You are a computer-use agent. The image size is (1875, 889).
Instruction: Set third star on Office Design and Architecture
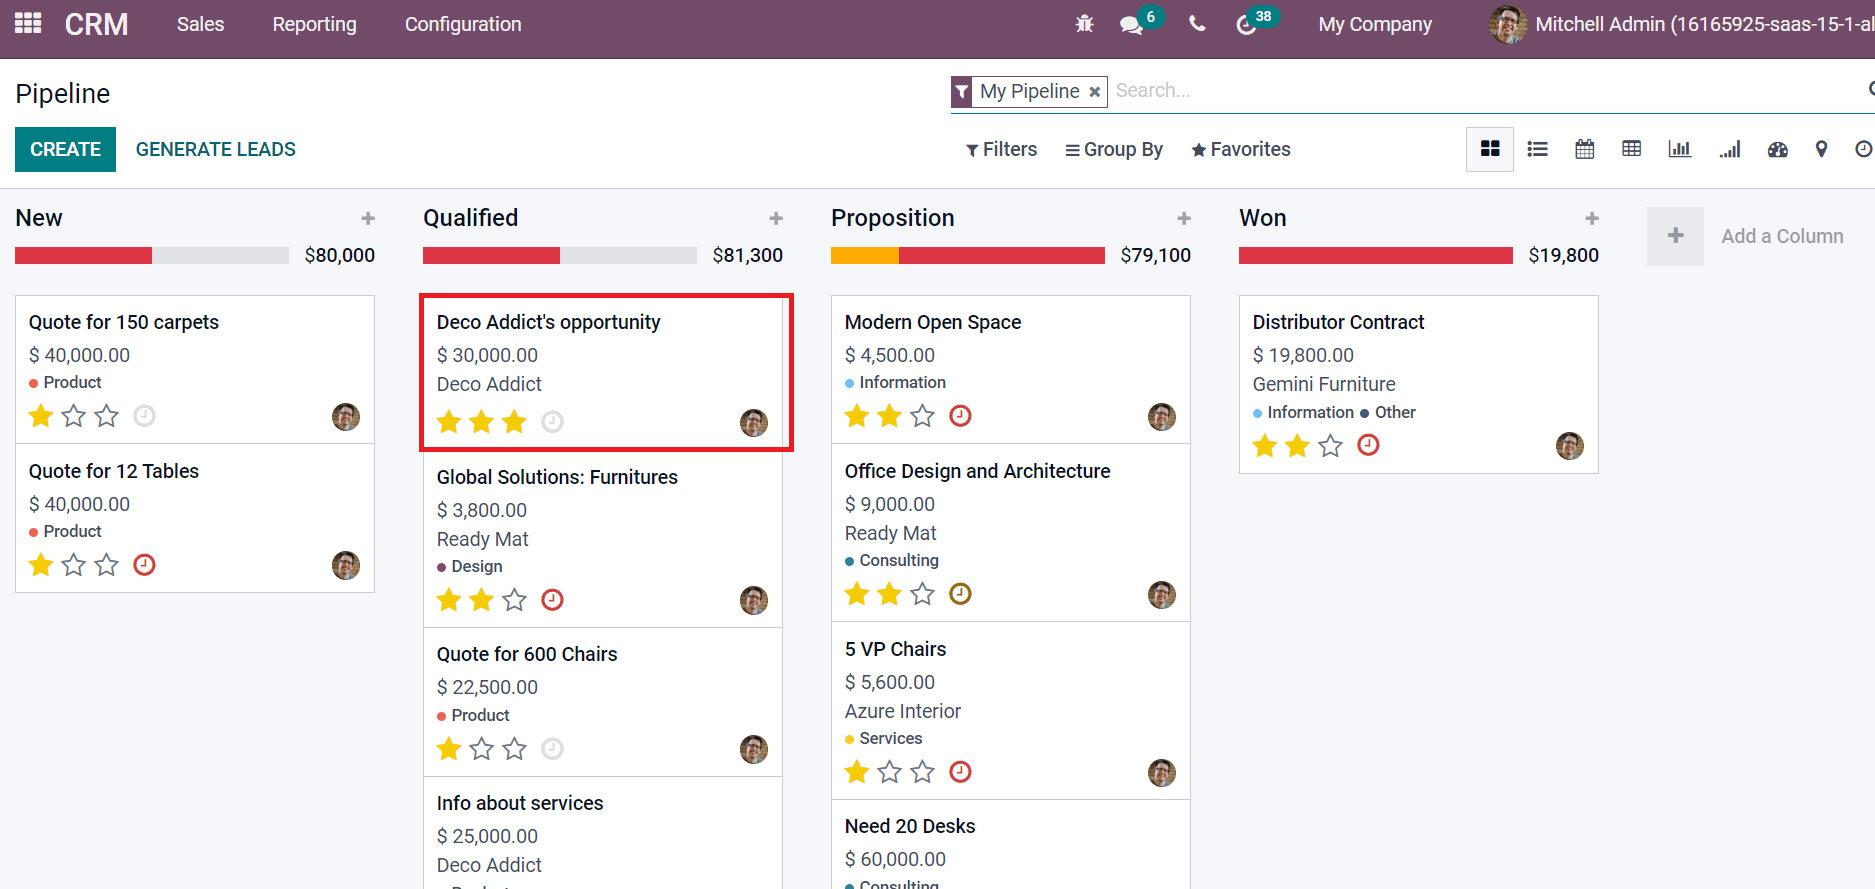[923, 594]
